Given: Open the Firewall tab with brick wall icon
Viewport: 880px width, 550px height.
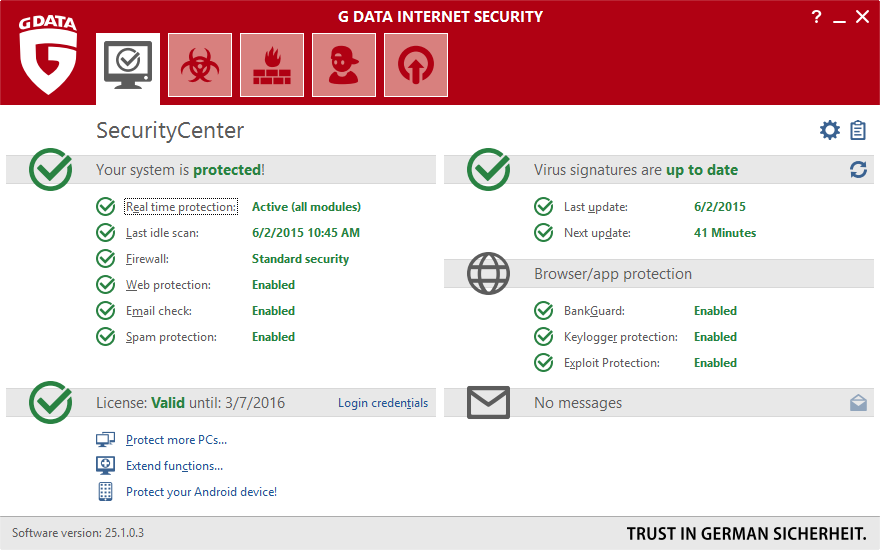Looking at the screenshot, I should tap(272, 65).
